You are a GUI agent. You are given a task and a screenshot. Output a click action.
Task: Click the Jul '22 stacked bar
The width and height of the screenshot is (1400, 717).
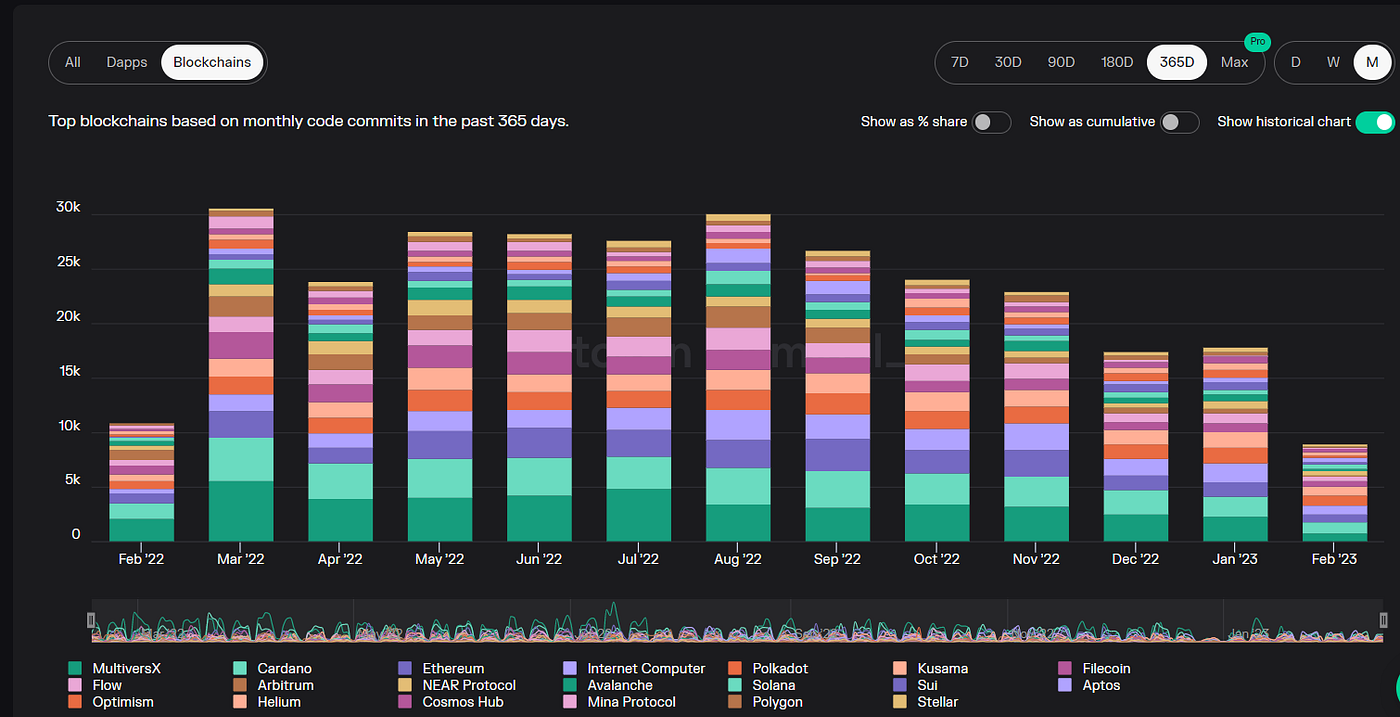[639, 391]
